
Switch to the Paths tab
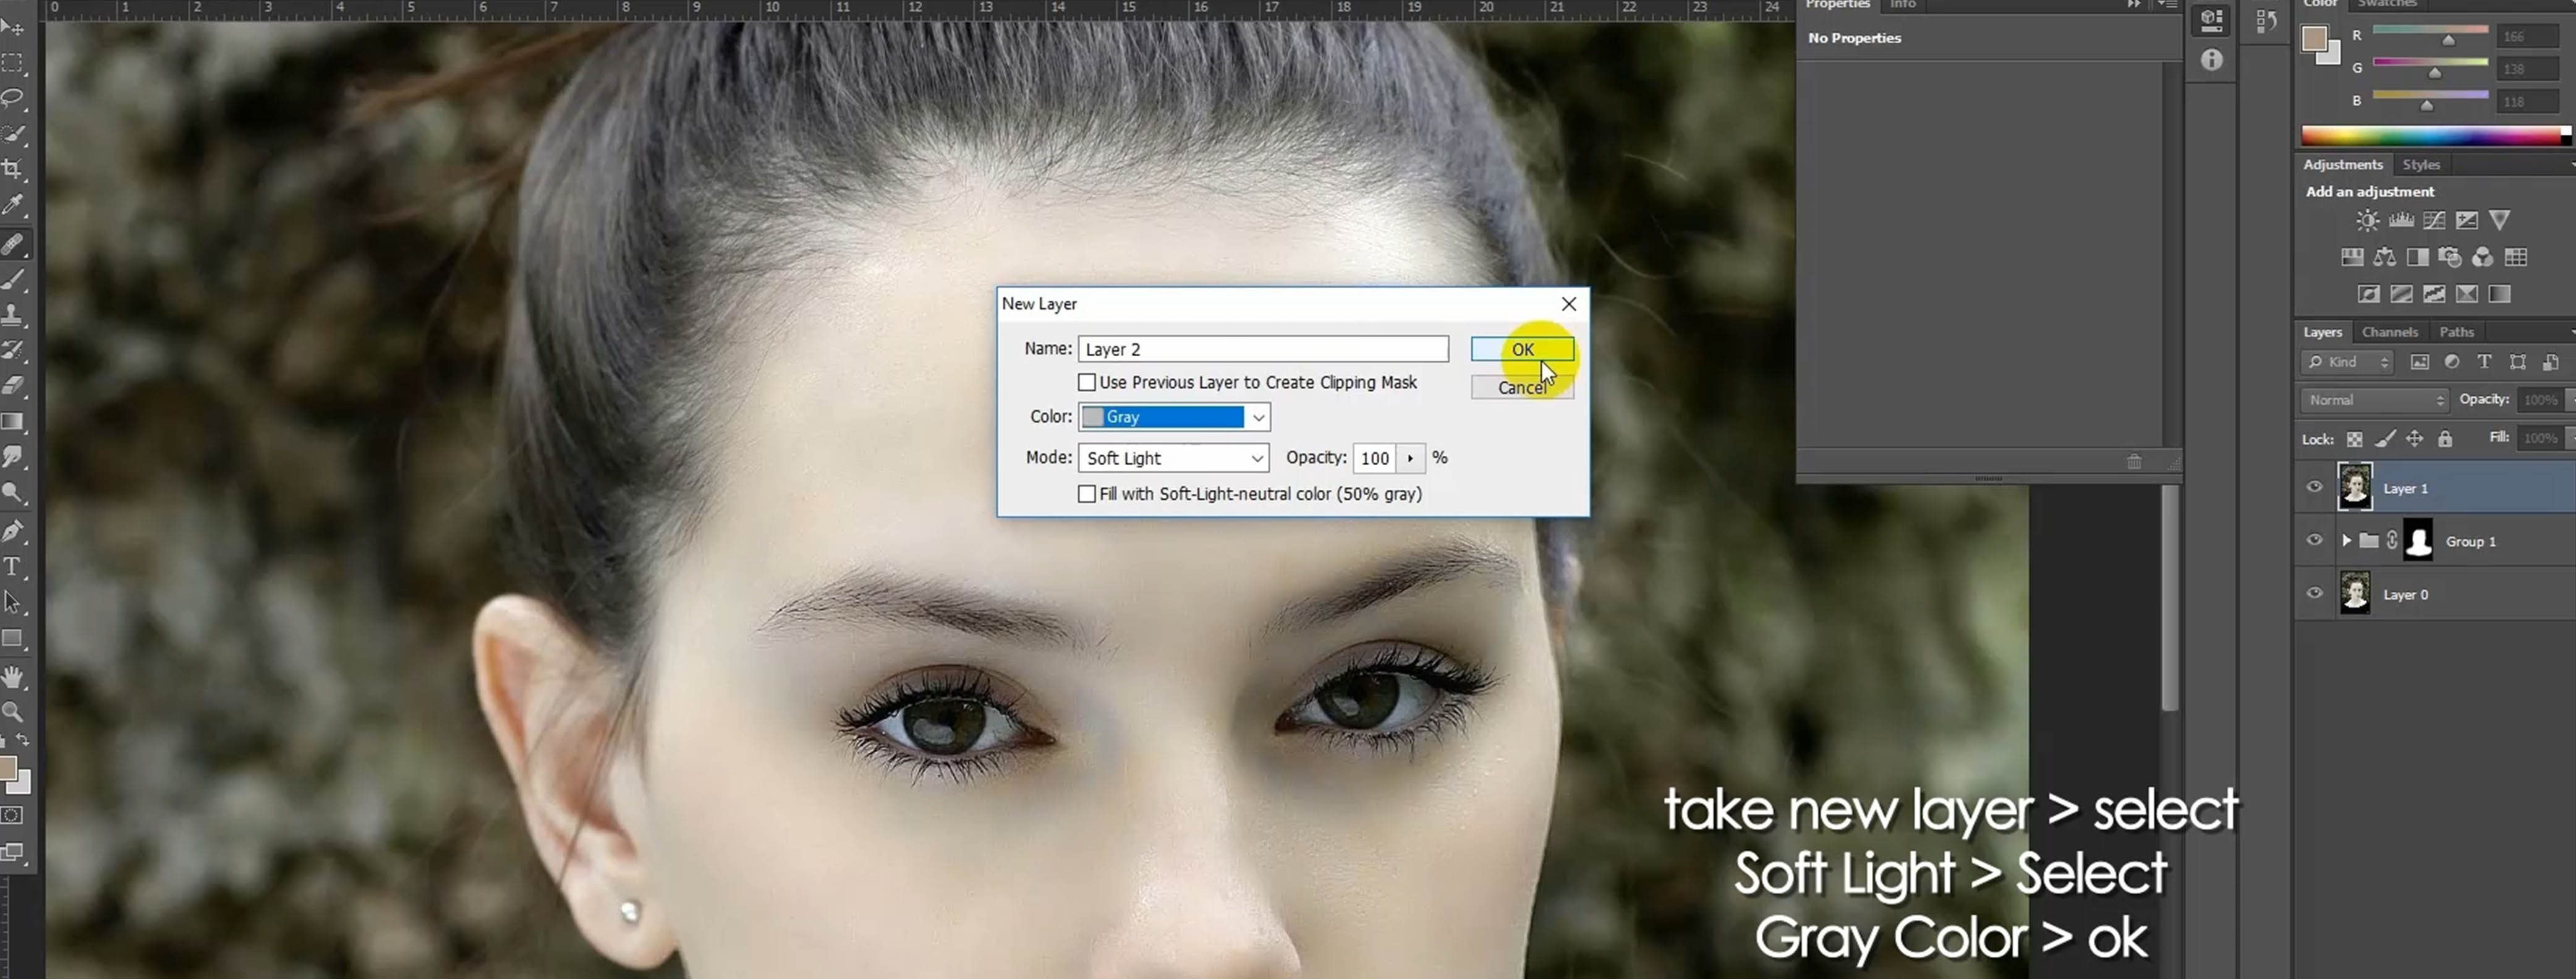[2456, 332]
